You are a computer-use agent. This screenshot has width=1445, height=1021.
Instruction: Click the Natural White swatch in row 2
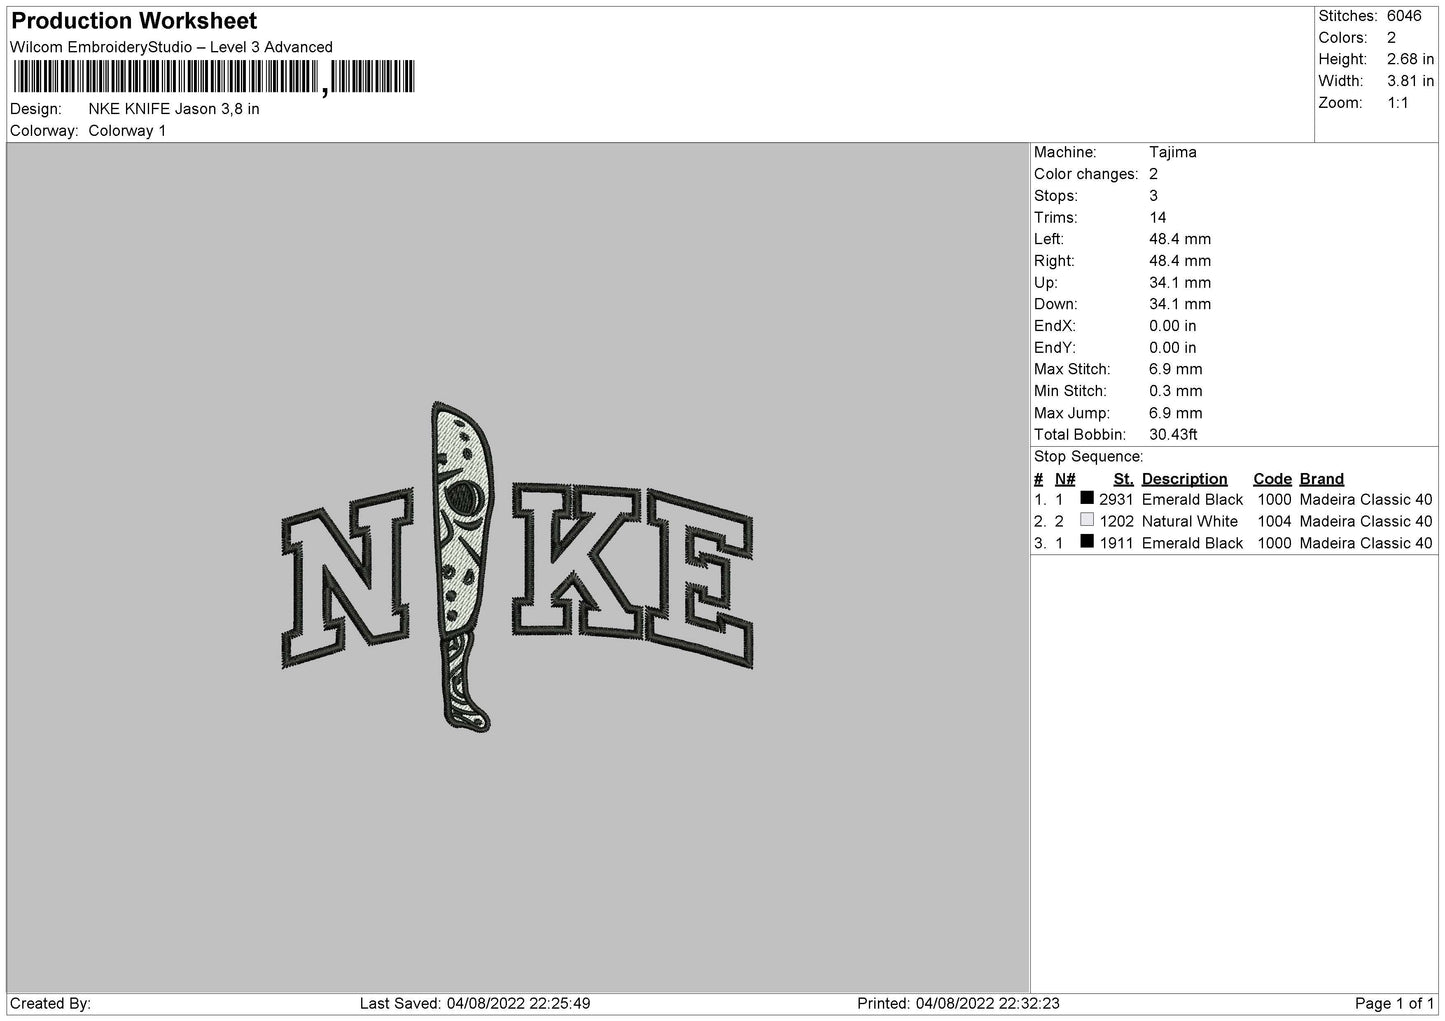(1087, 520)
